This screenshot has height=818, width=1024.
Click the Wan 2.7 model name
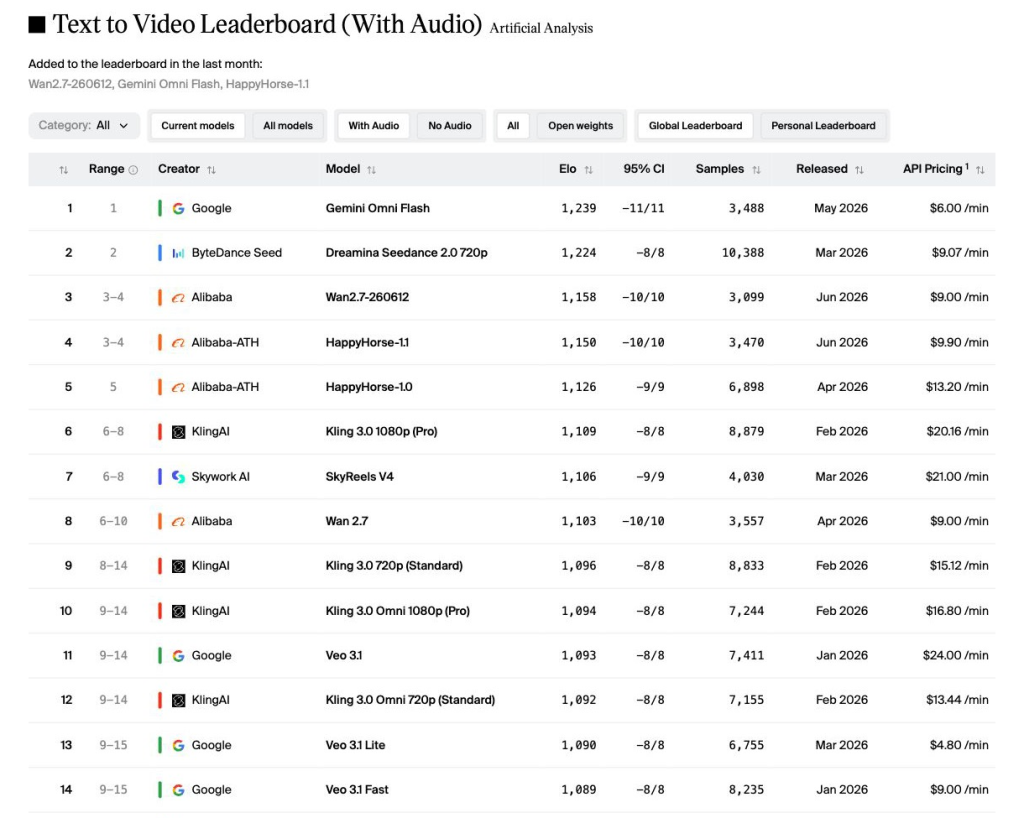pyautogui.click(x=347, y=522)
